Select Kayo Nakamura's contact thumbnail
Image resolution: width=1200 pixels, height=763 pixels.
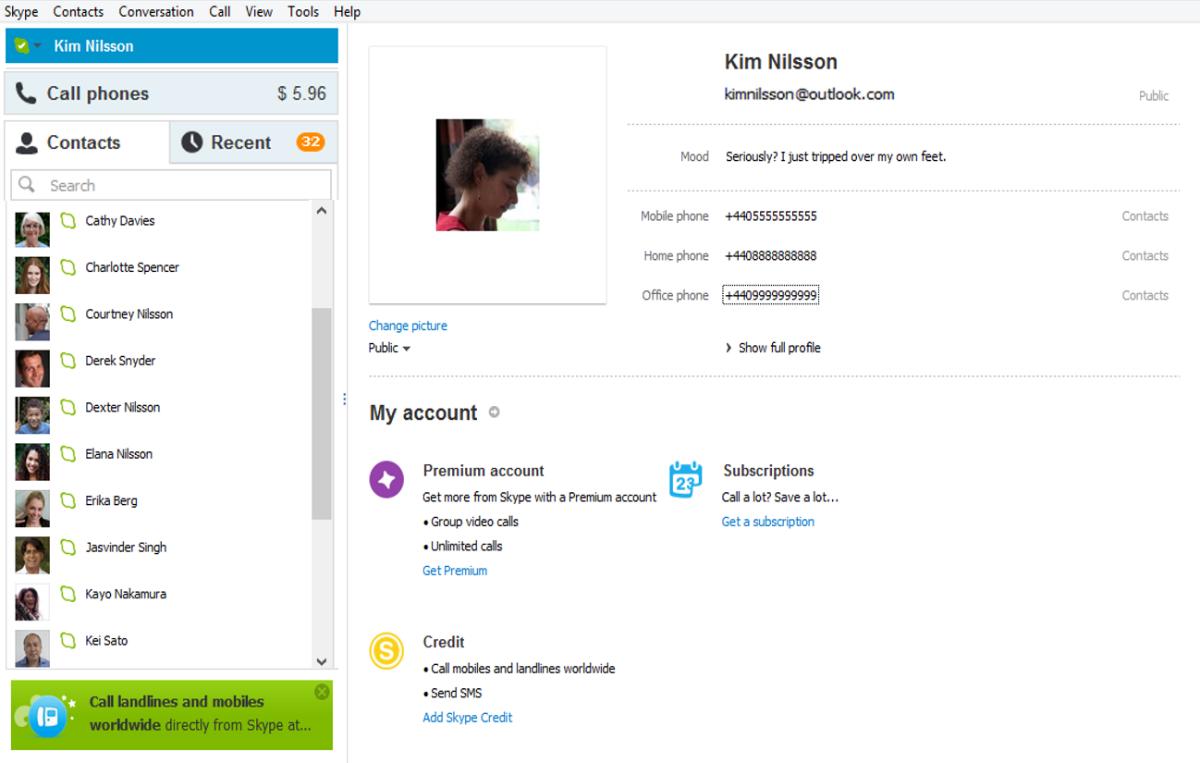[x=32, y=600]
